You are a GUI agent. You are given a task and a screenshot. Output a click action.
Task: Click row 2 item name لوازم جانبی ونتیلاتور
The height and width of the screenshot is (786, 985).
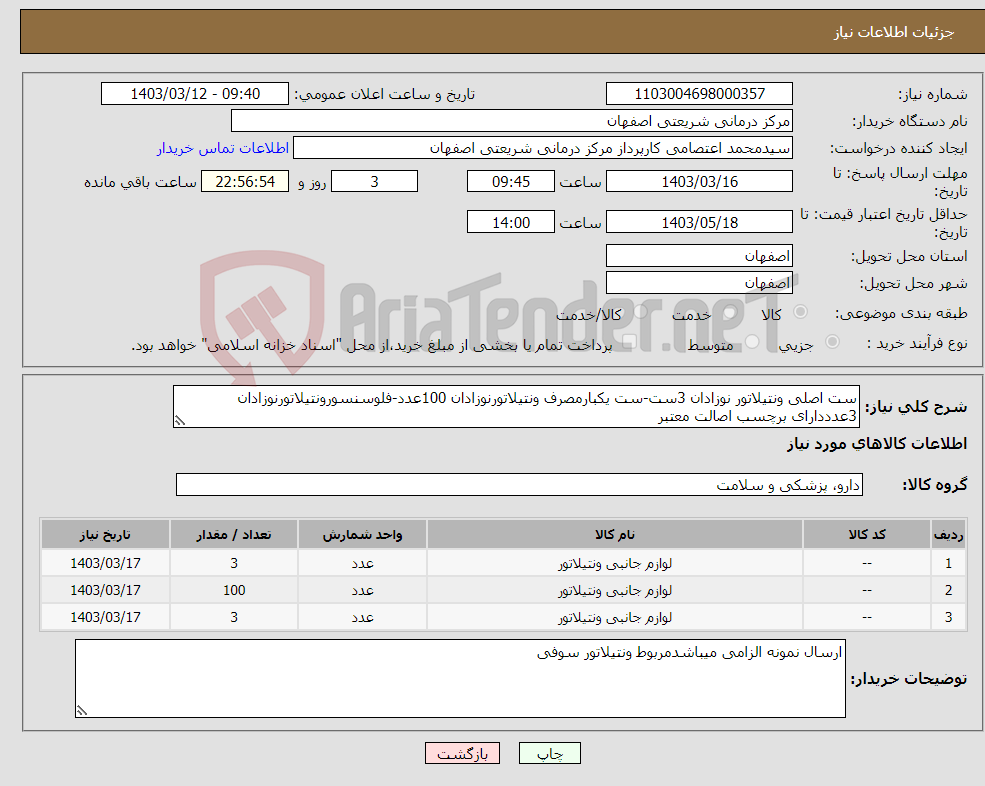(615, 590)
